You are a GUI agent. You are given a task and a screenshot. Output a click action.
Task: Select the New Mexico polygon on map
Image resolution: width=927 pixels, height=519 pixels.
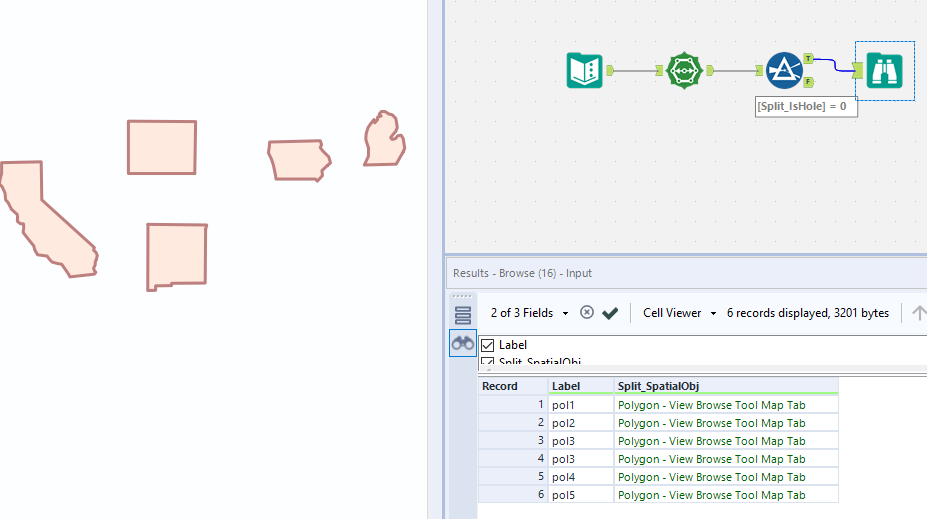tap(177, 257)
